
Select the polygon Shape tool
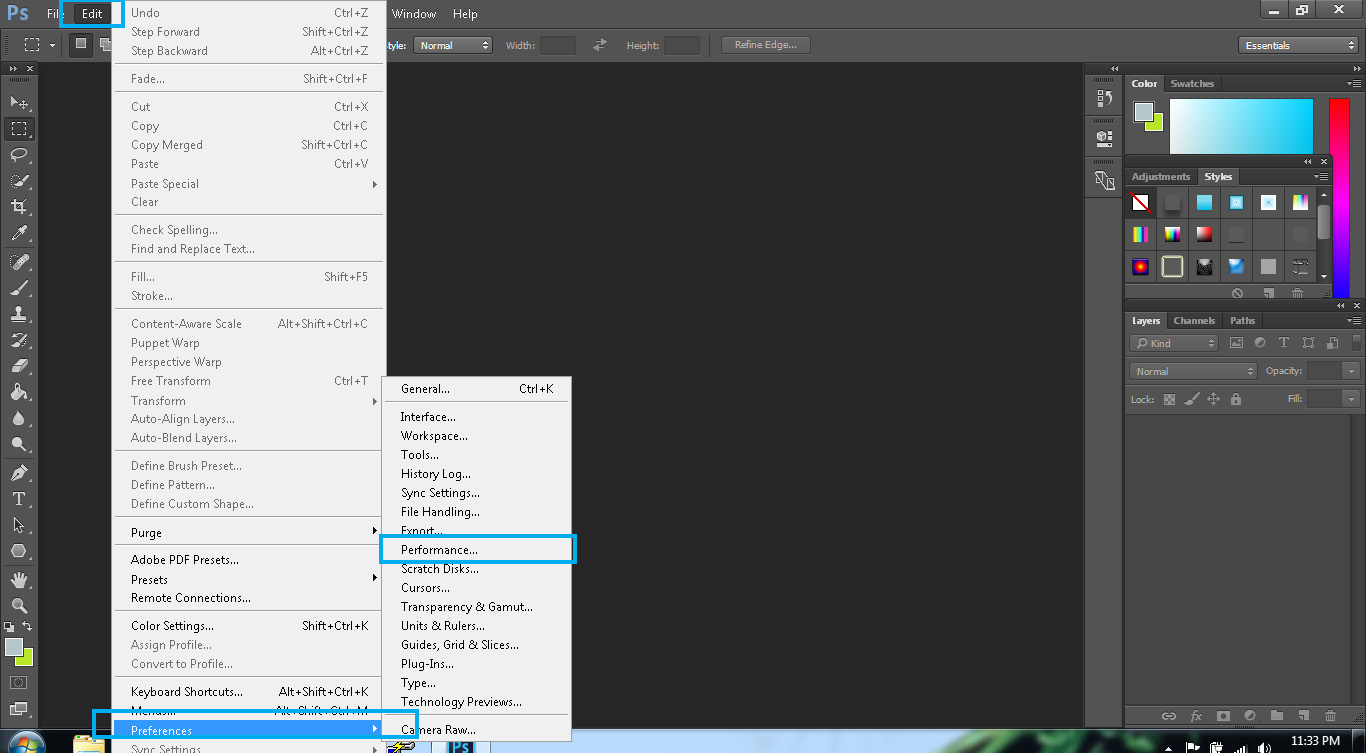click(x=19, y=550)
